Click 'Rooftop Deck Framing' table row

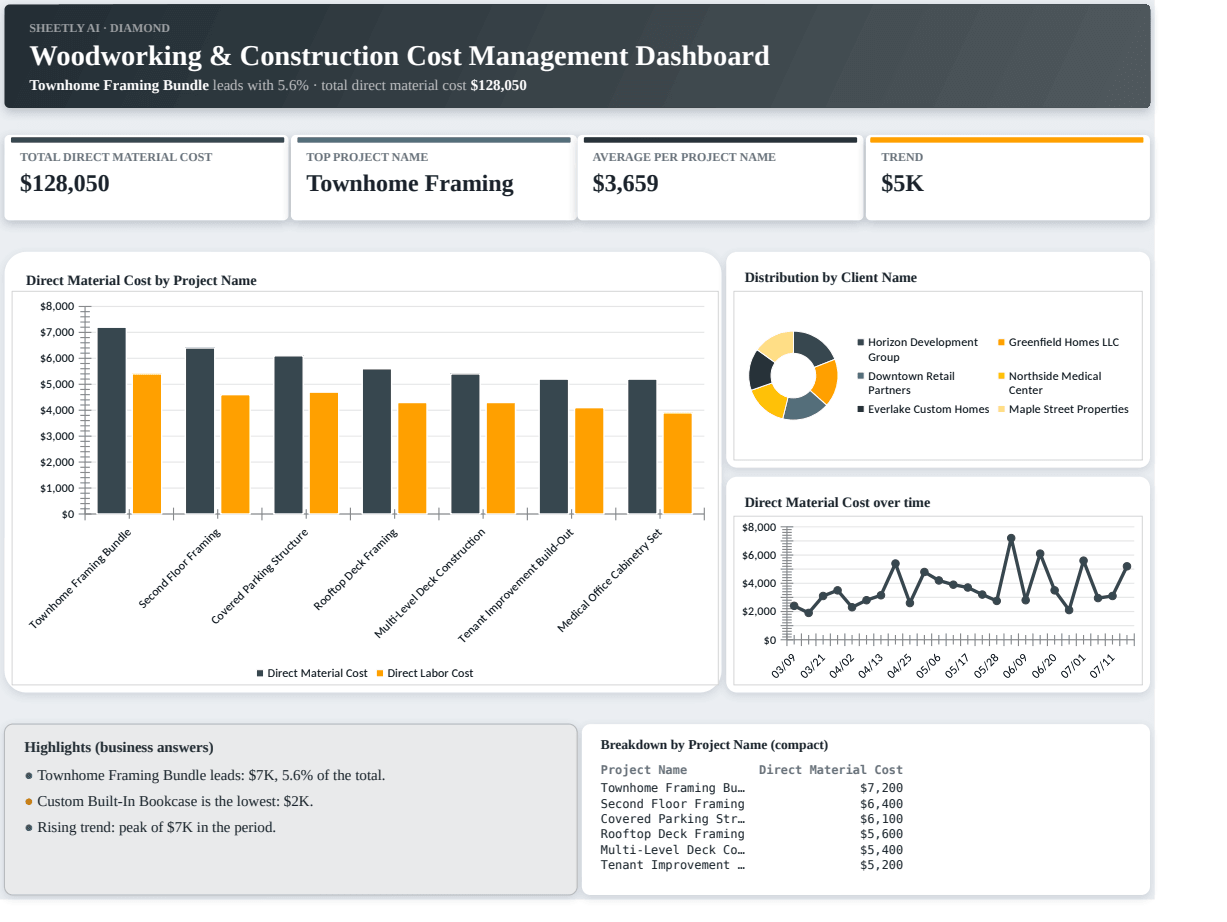click(x=752, y=834)
